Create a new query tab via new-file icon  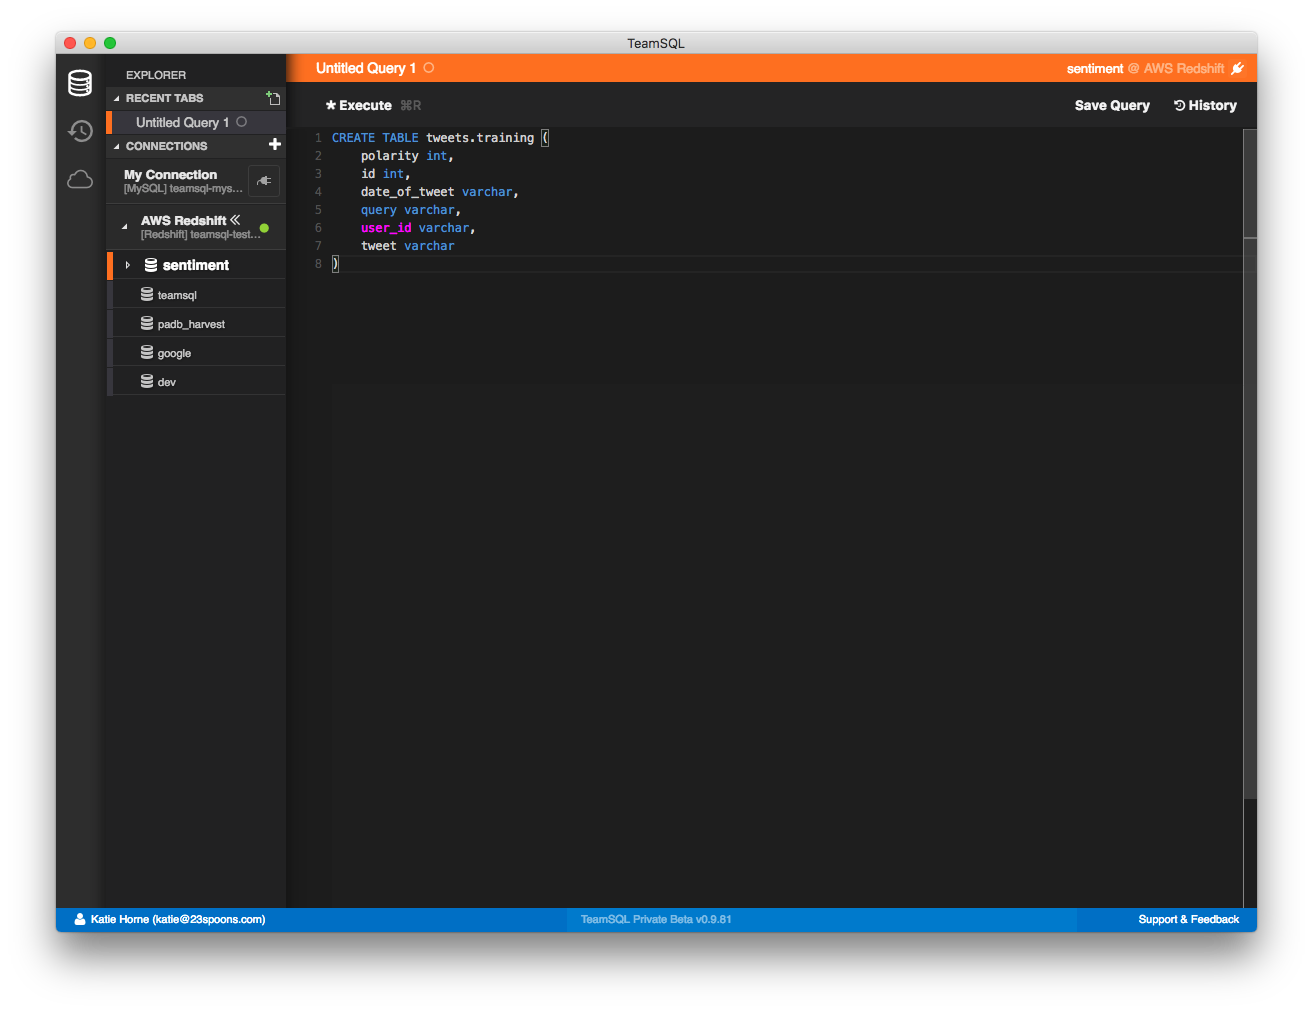click(273, 98)
